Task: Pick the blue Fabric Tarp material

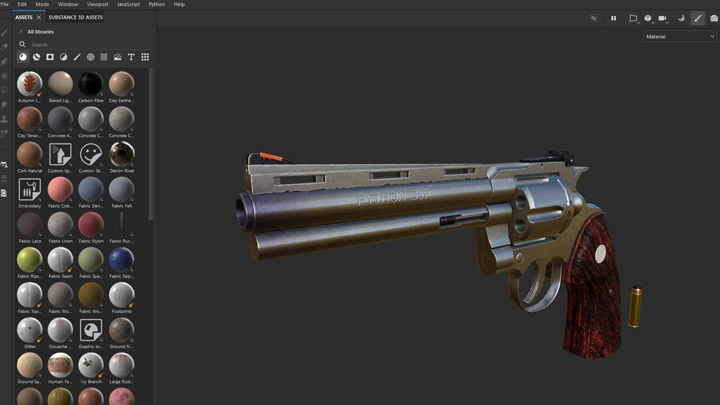Action: click(122, 259)
